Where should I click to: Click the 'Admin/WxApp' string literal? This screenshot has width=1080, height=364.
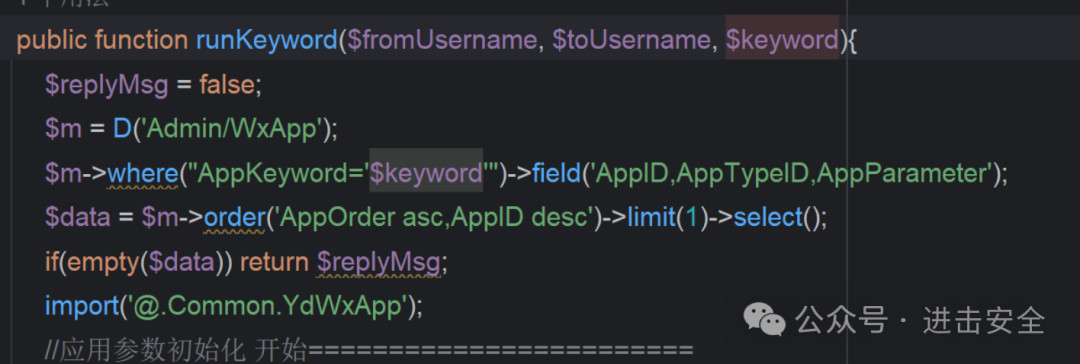point(231,129)
